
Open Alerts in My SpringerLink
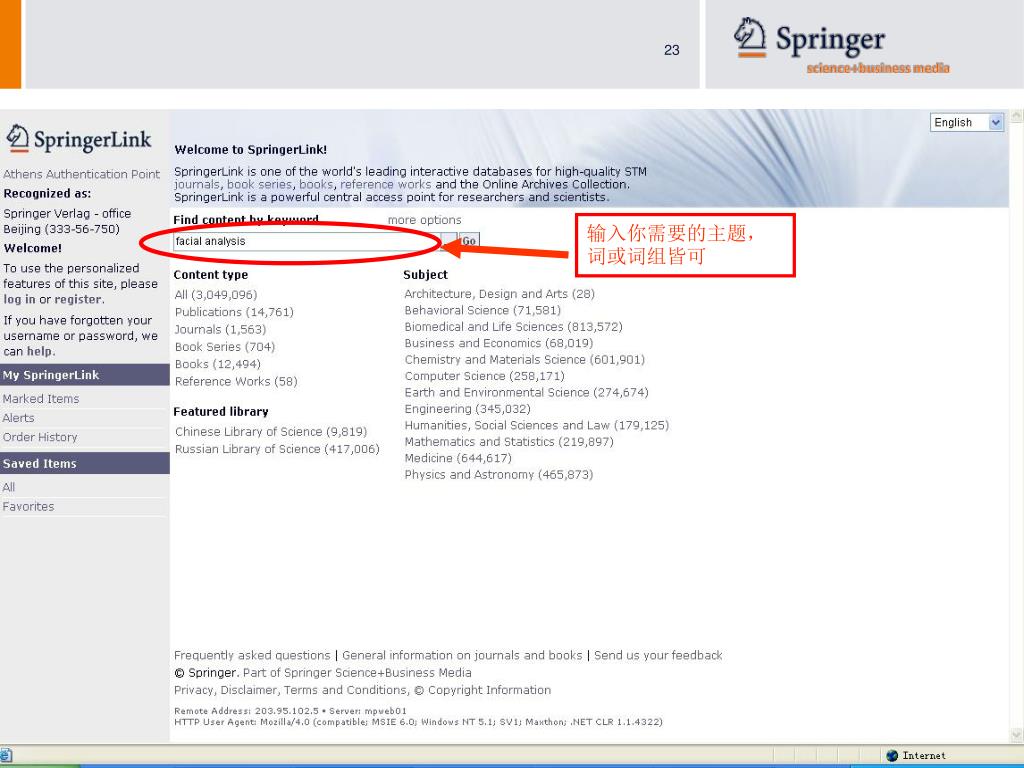pos(18,418)
